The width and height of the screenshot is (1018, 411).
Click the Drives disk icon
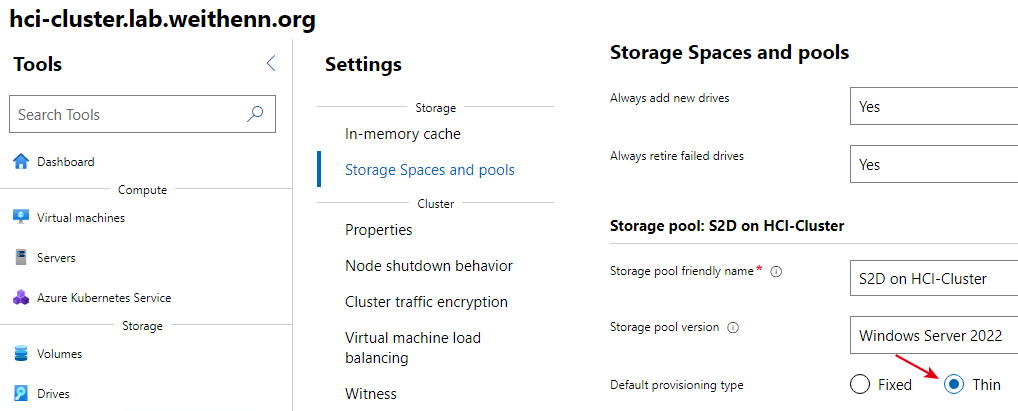pyautogui.click(x=21, y=393)
